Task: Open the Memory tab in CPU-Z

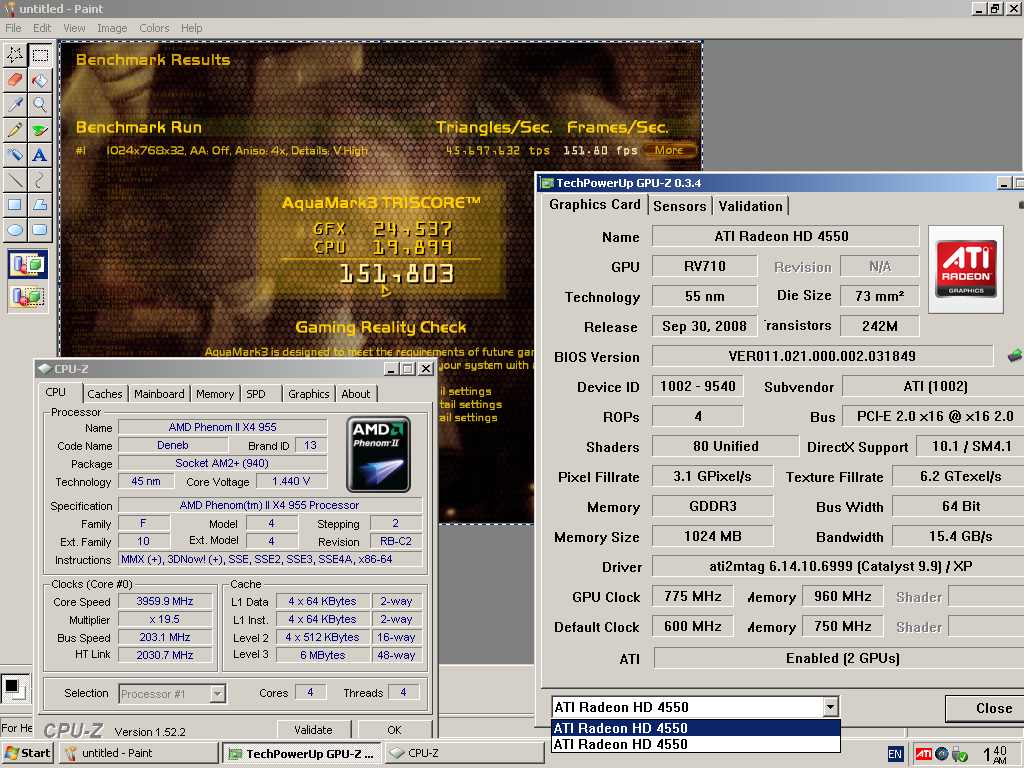Action: [214, 394]
